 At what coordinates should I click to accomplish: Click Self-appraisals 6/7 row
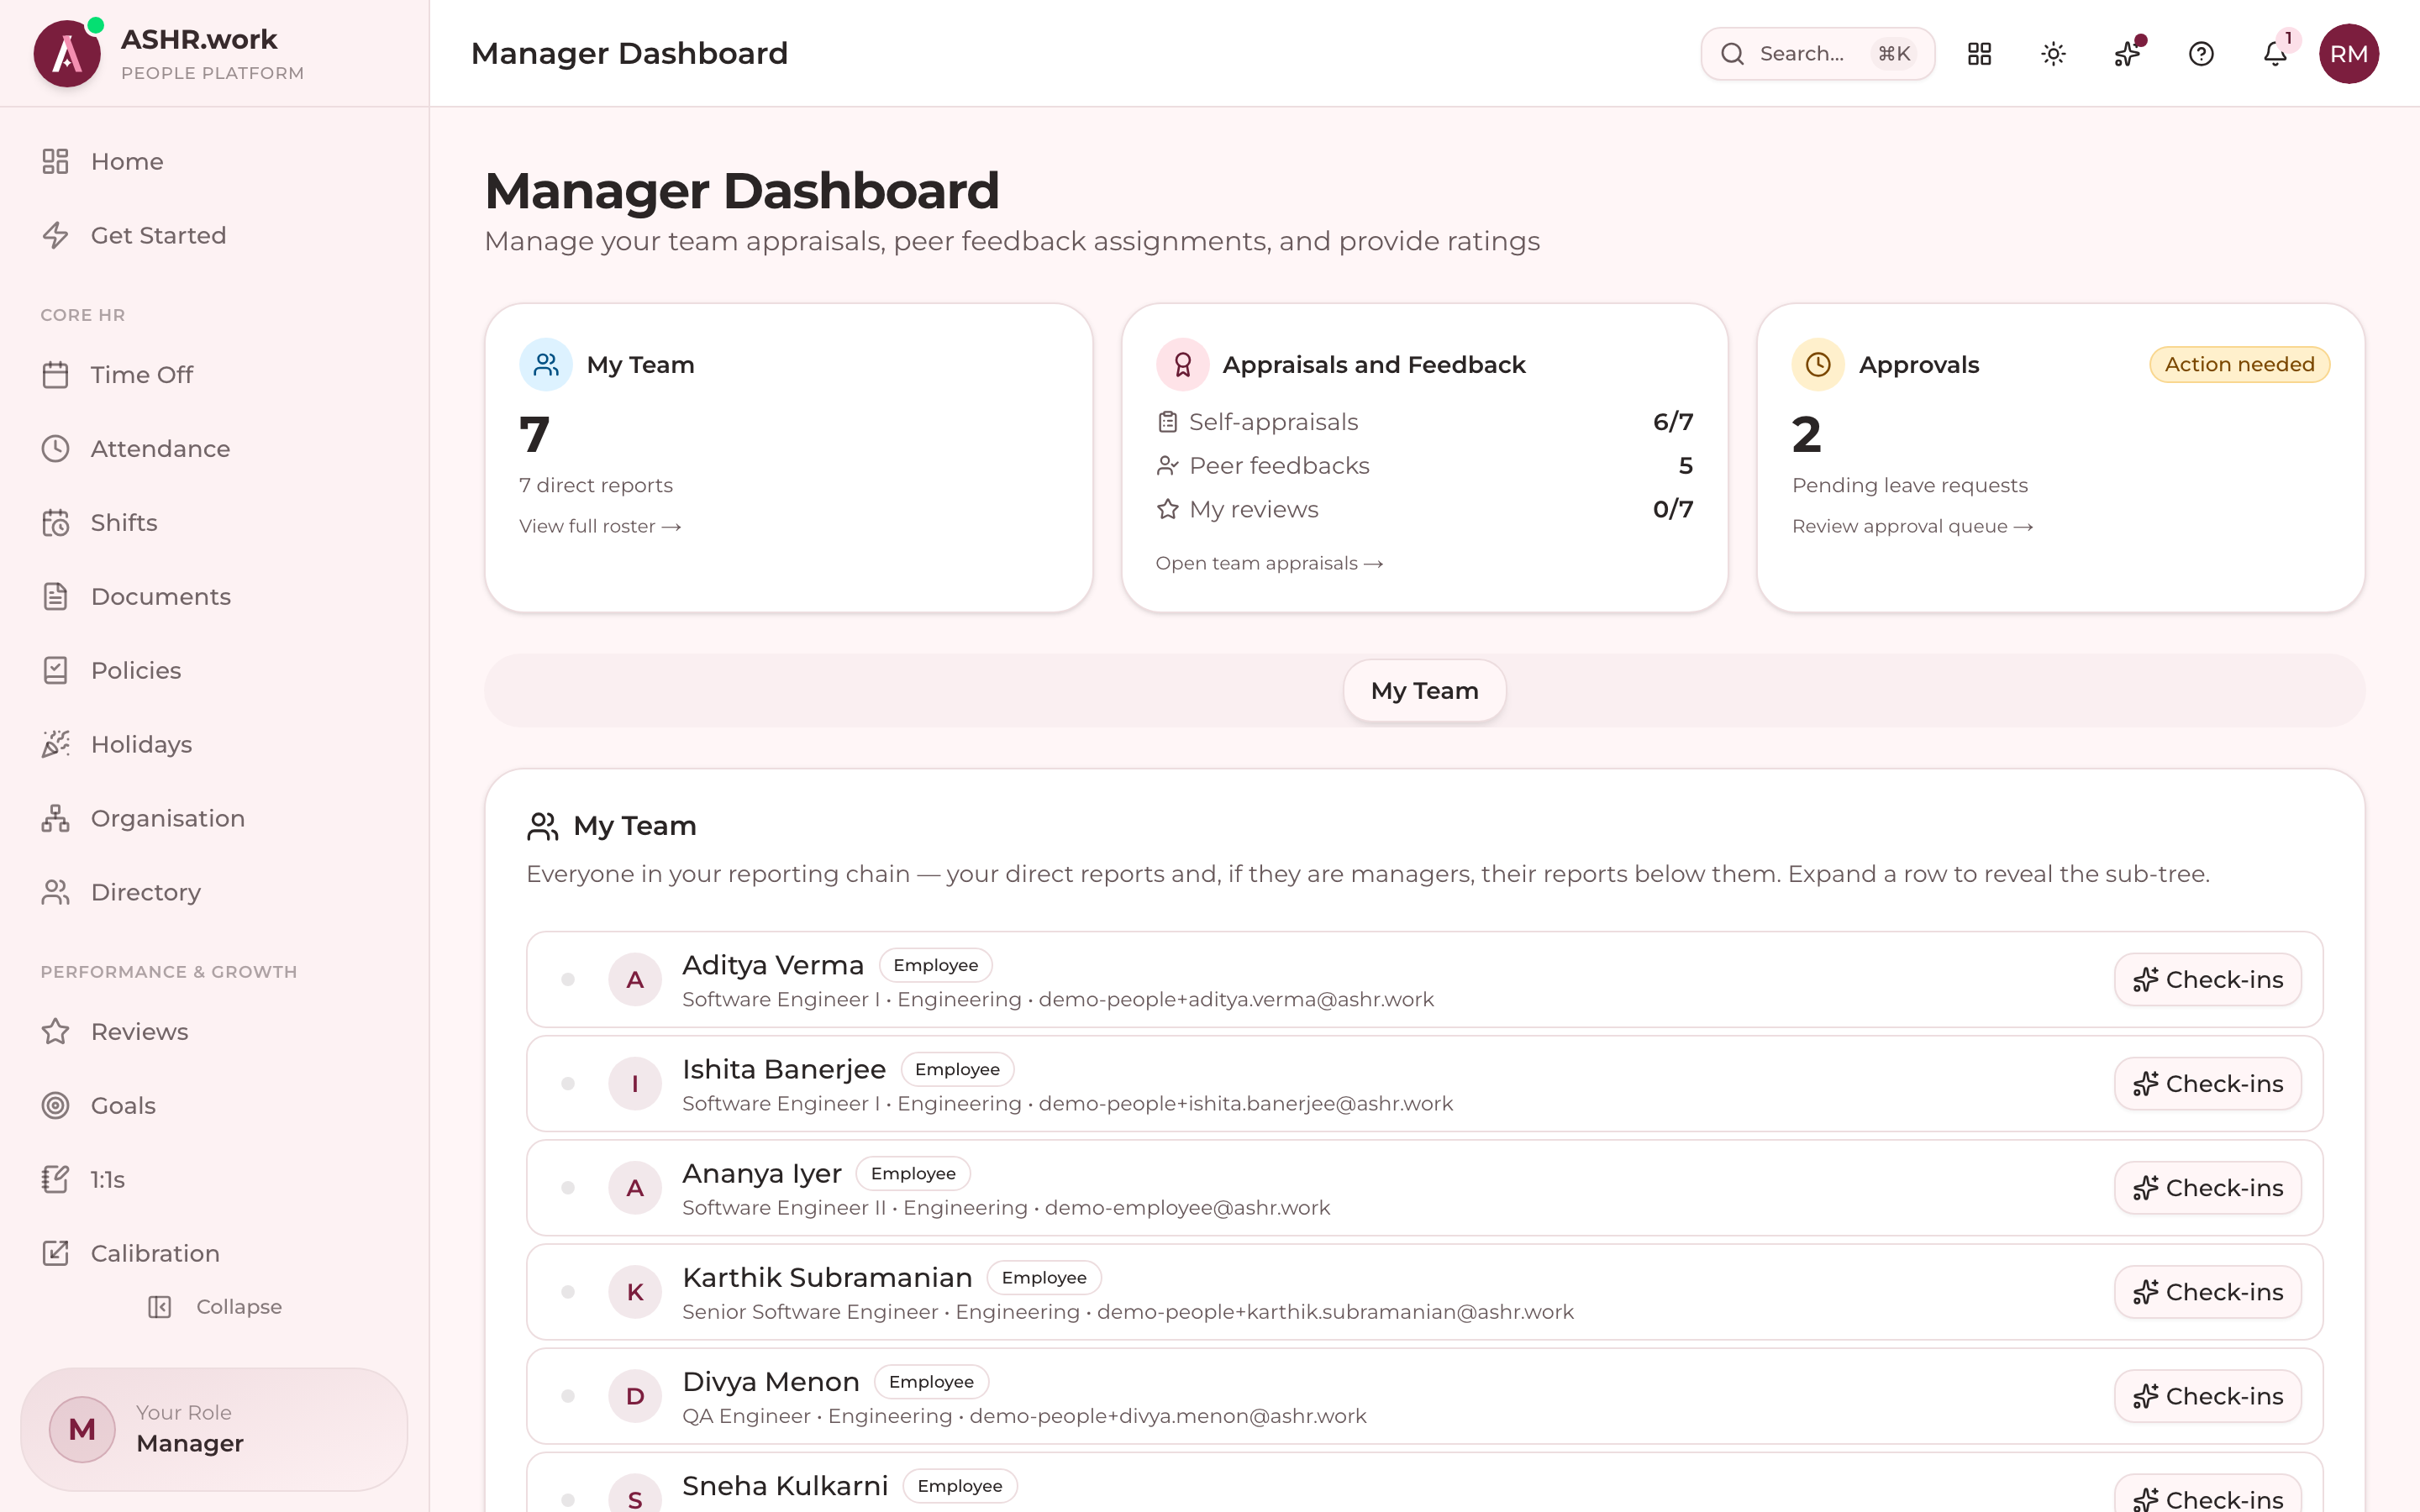(1424, 422)
